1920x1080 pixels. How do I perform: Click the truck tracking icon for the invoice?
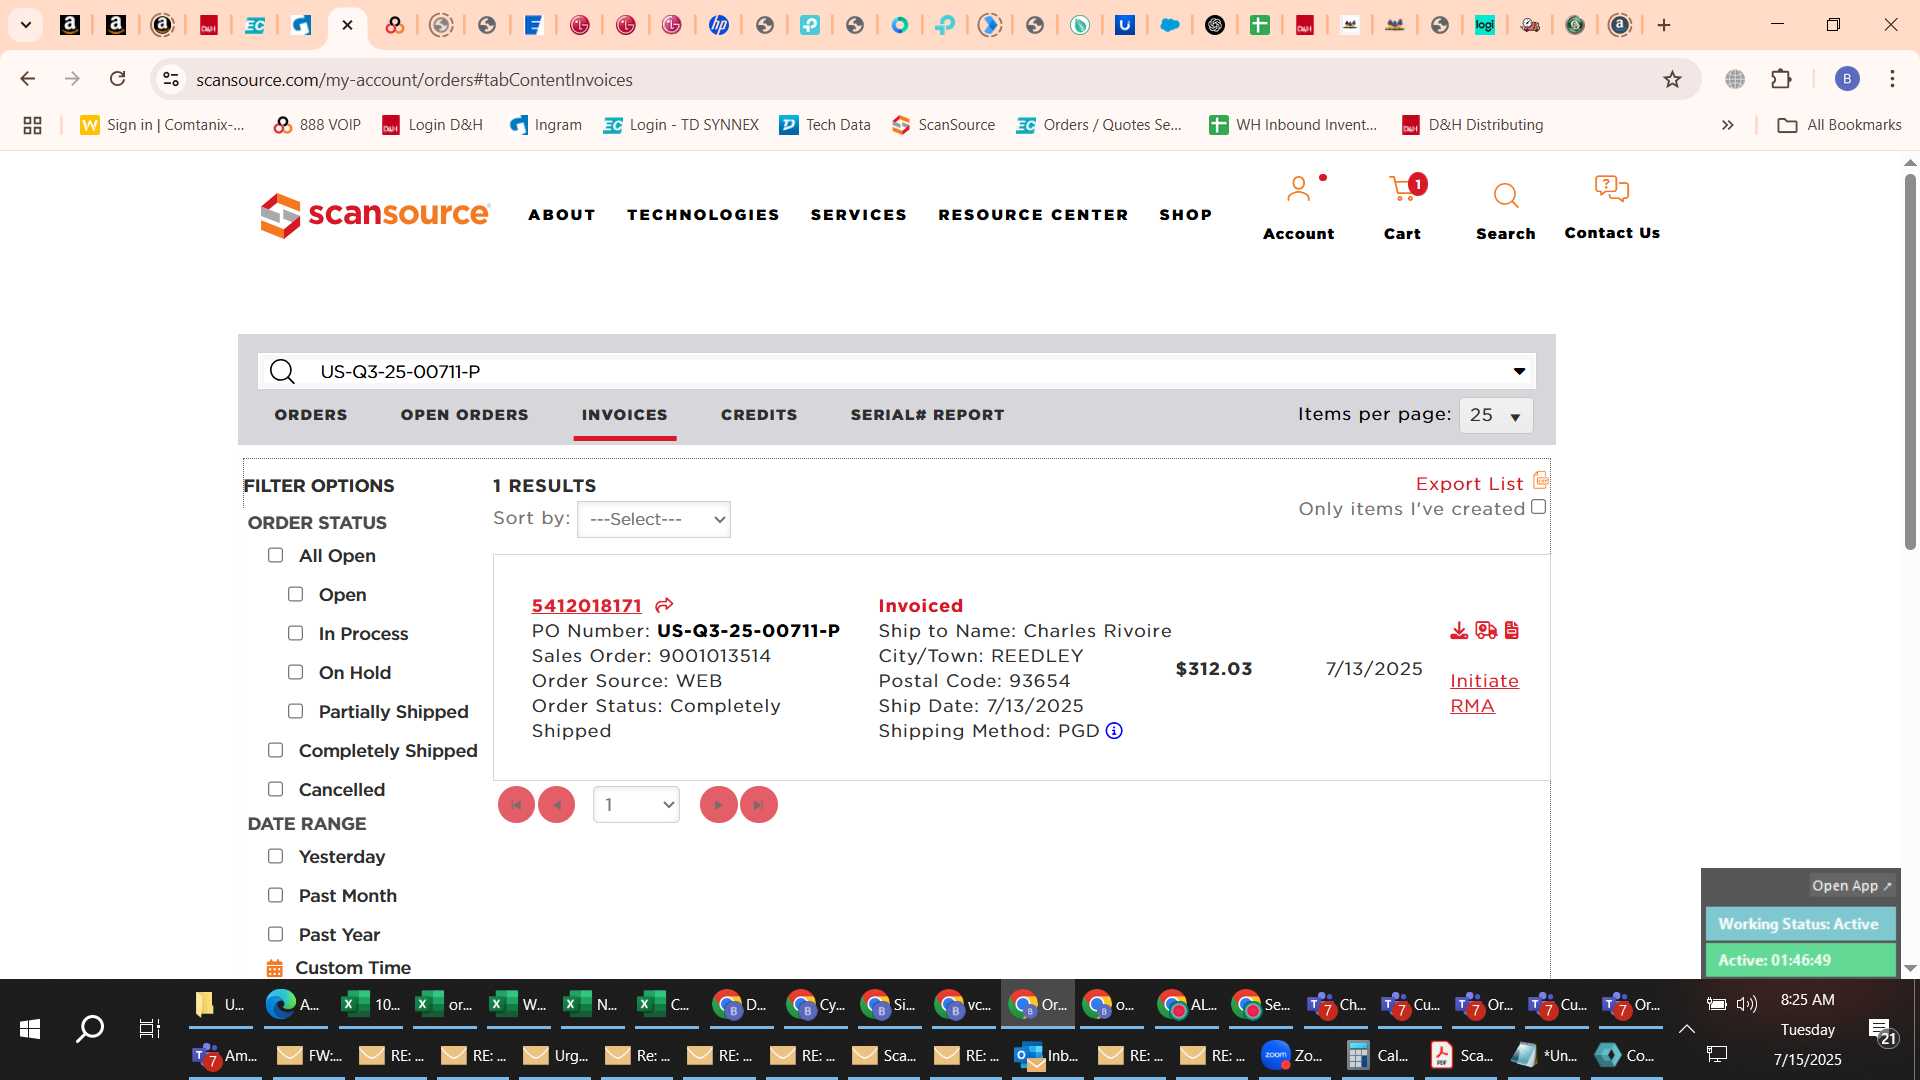tap(1486, 630)
